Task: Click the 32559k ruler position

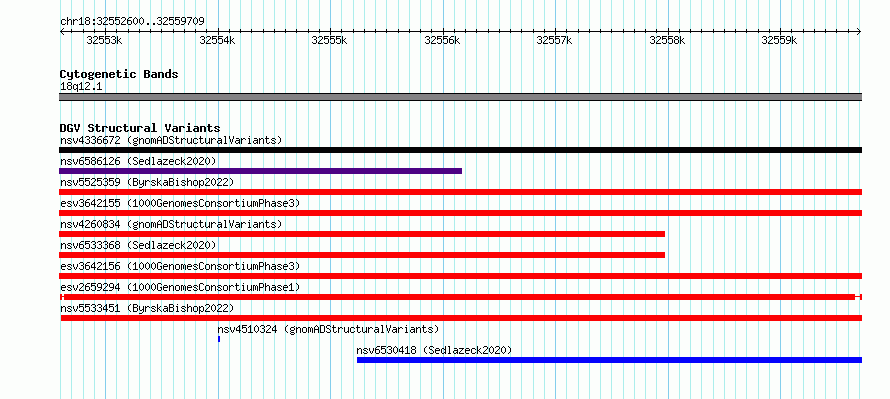Action: point(779,40)
